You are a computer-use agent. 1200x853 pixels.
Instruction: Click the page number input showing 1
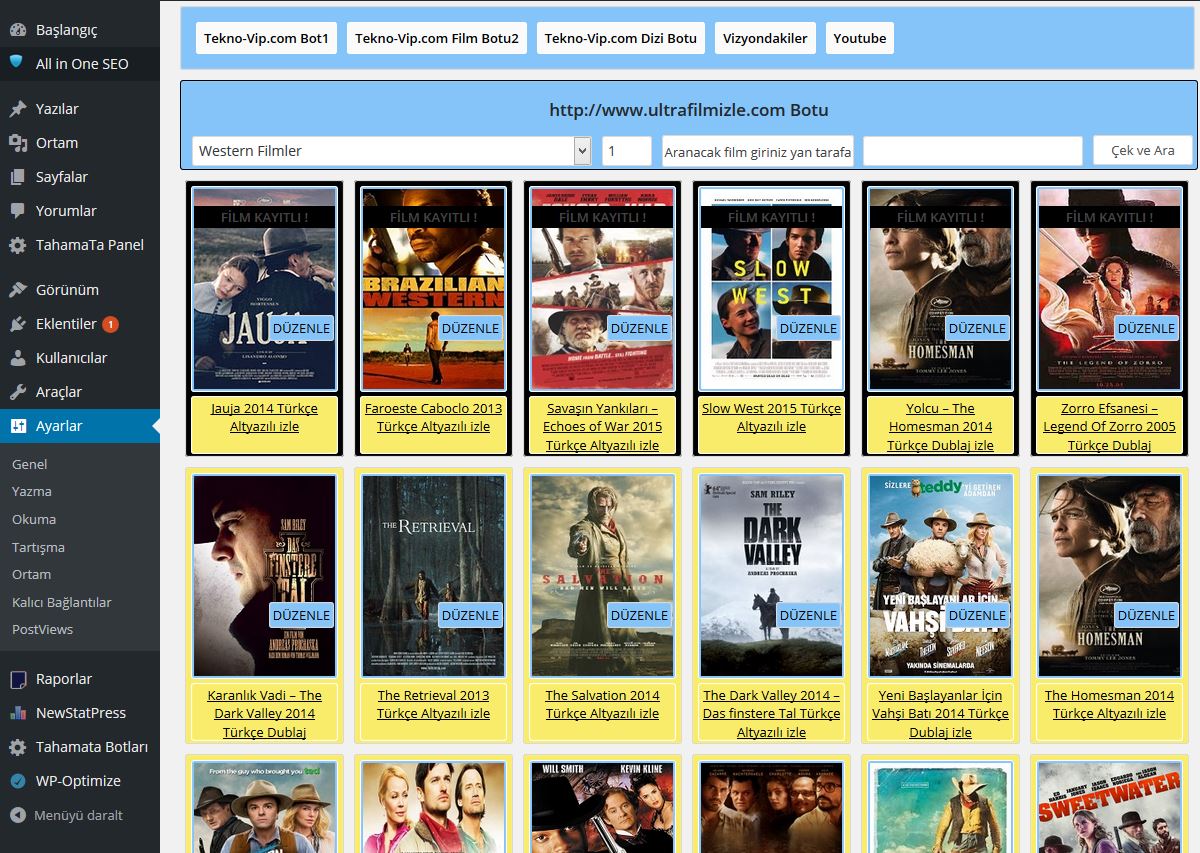(626, 150)
